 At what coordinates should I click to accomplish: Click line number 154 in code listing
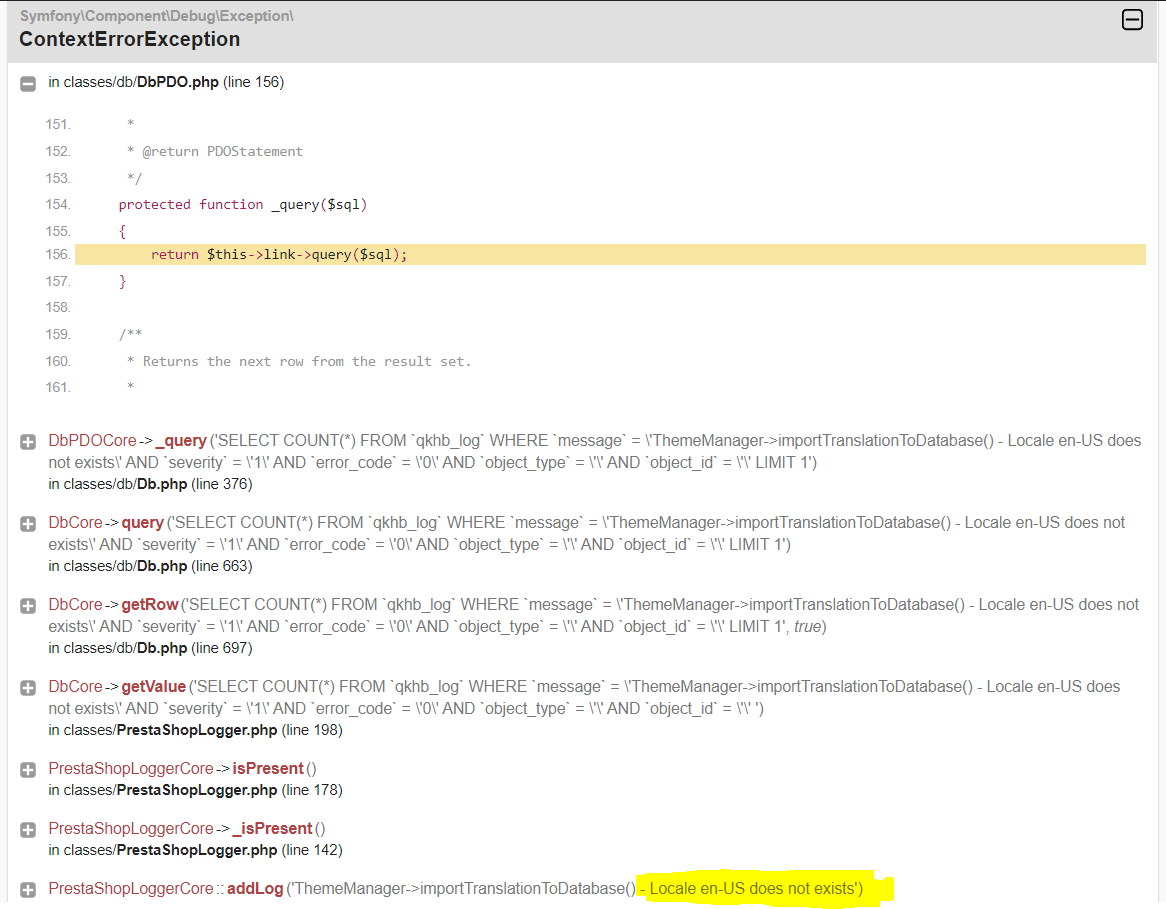click(58, 204)
